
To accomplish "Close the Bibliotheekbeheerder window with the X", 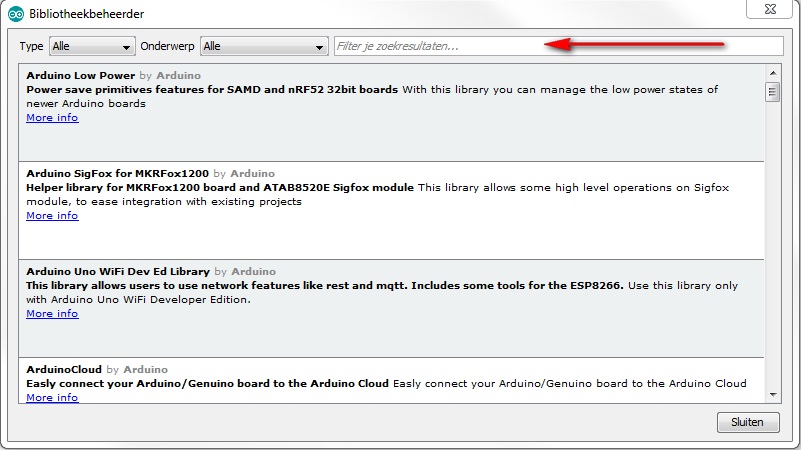I will 771,9.
